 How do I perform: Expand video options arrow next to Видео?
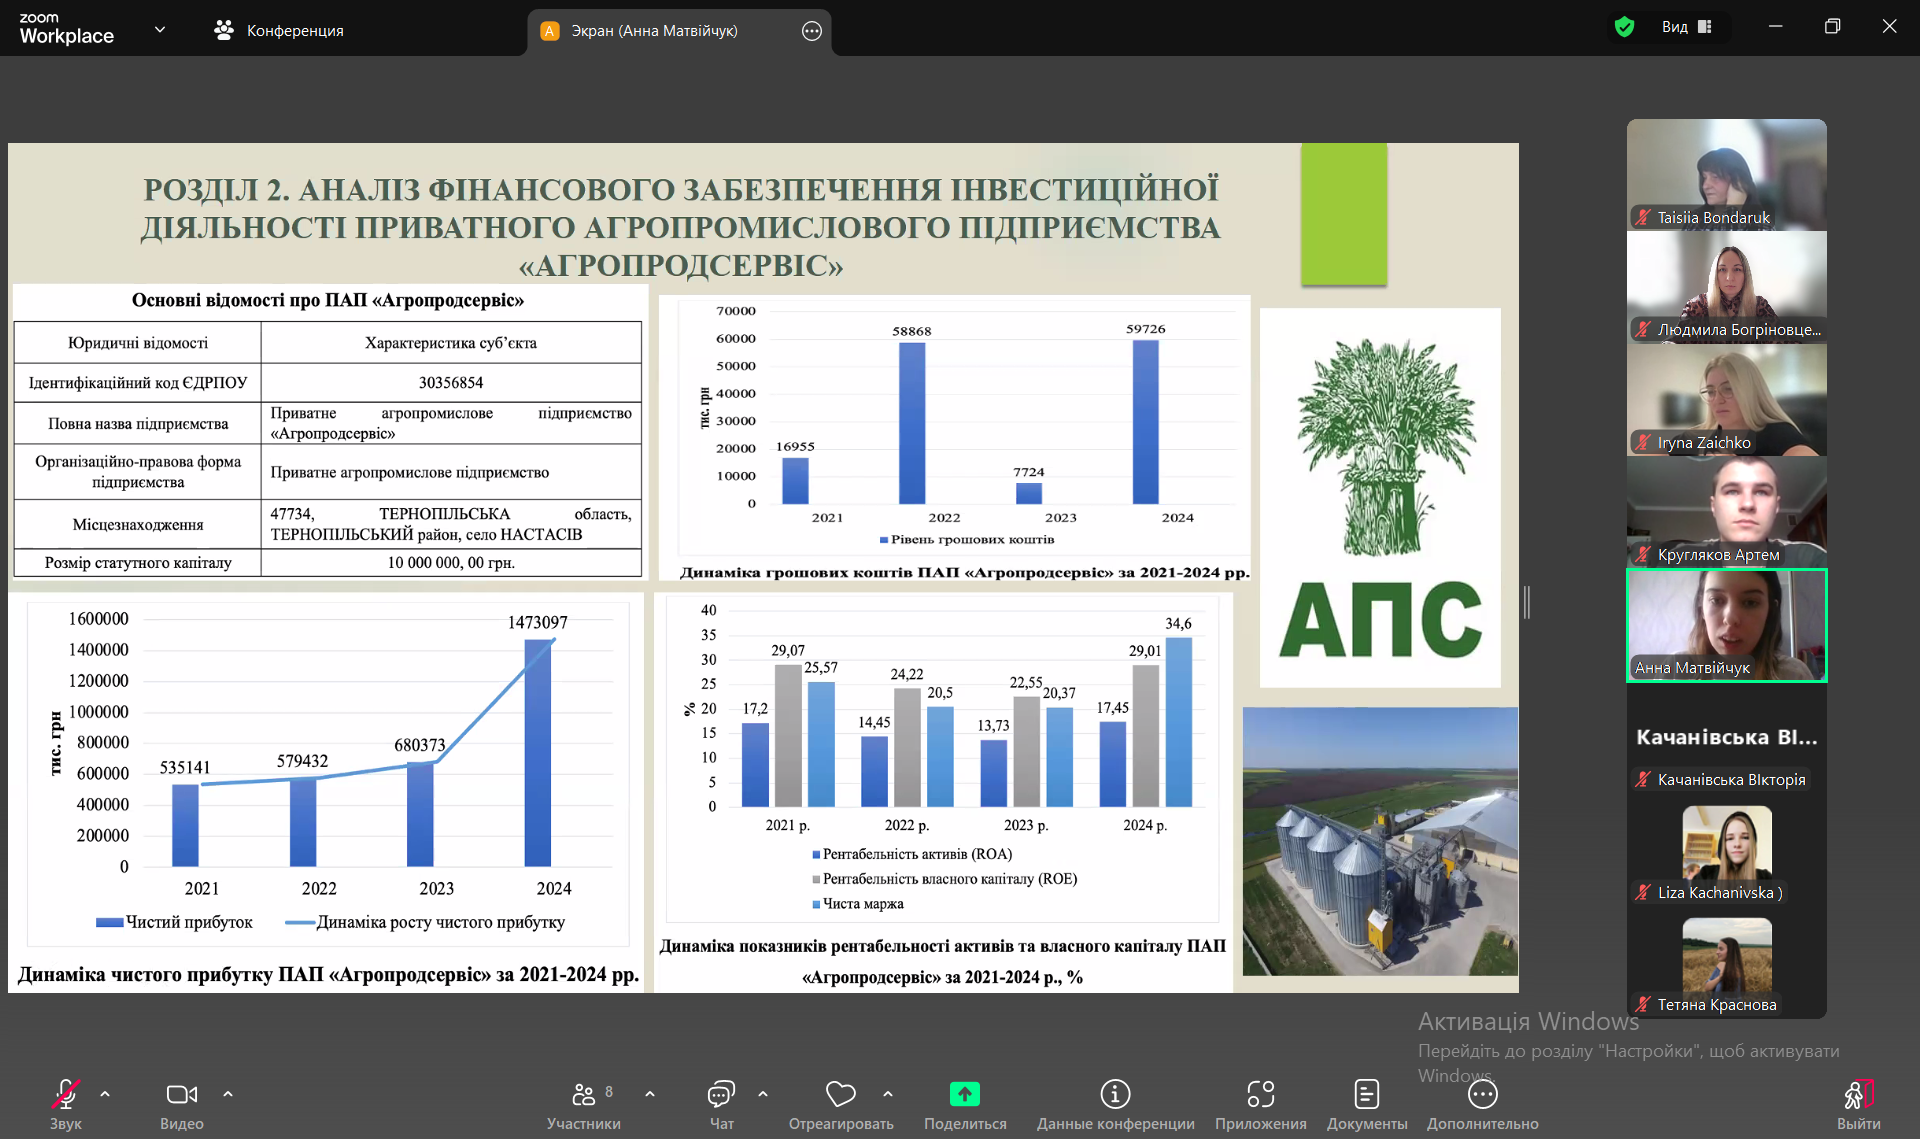(228, 1094)
